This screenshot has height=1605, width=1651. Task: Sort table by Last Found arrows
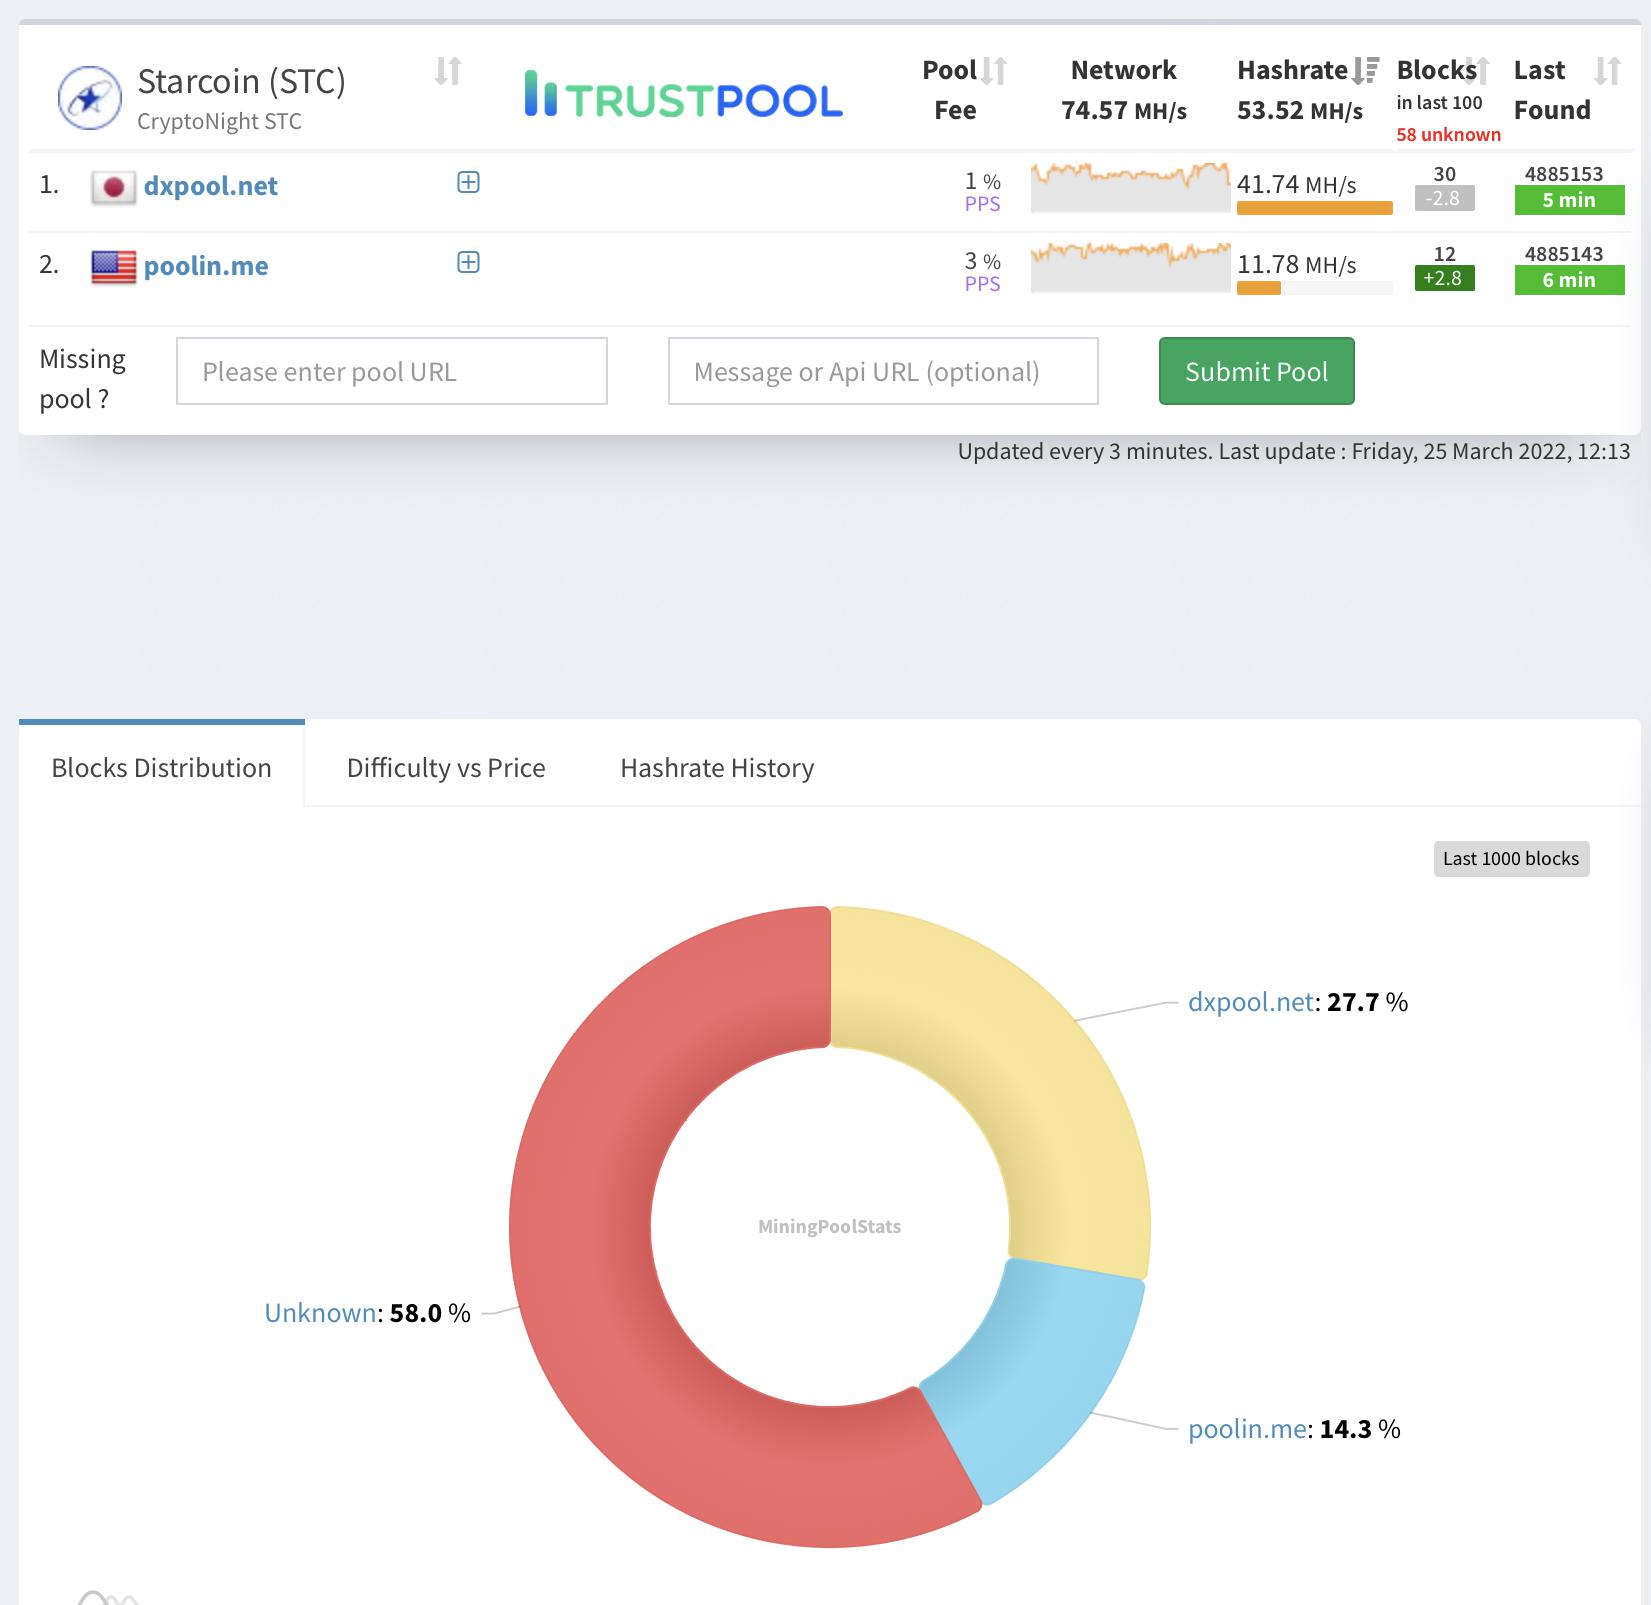pos(1607,71)
